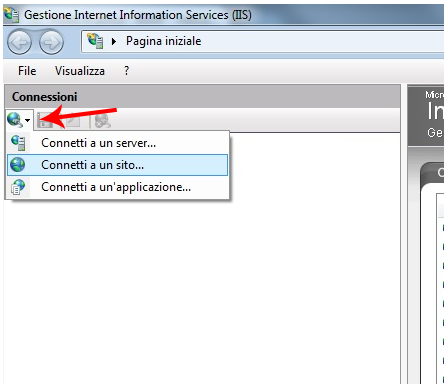Viewport: 448px width, 389px height.
Task: Open the ? help menu
Action: click(x=126, y=71)
